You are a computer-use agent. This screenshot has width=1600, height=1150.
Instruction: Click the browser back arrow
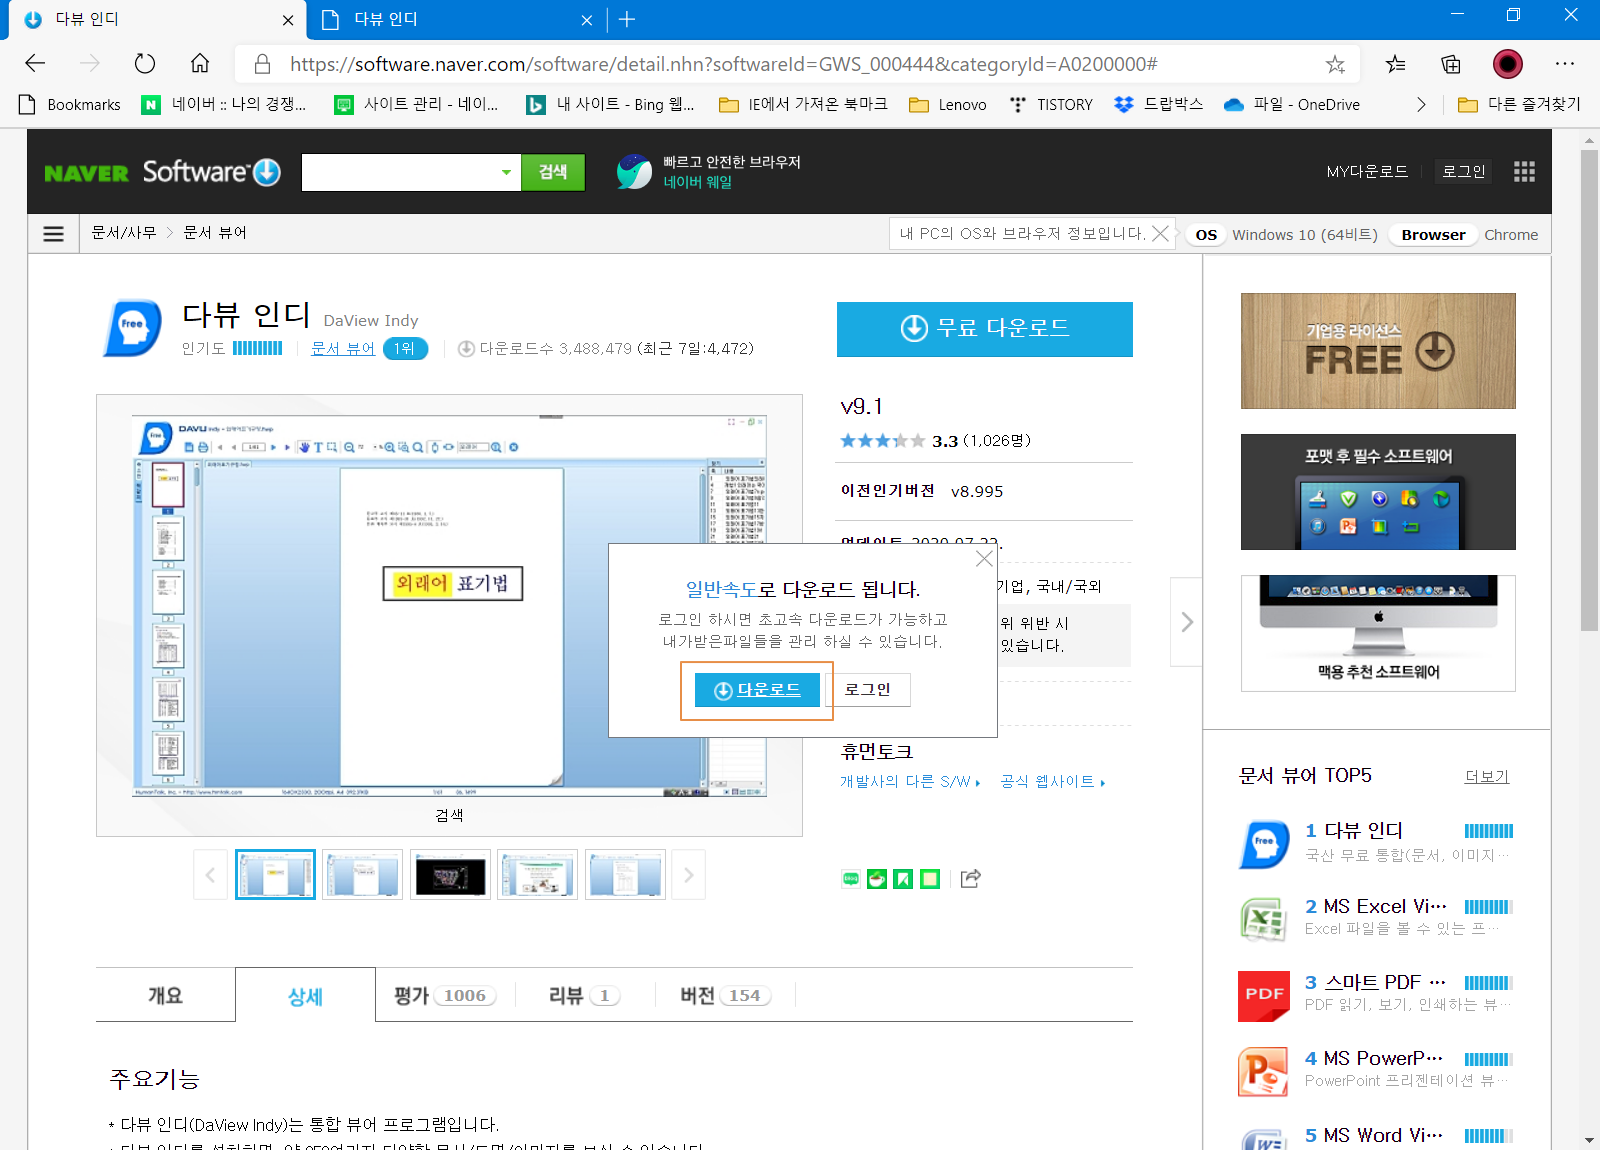coord(35,64)
